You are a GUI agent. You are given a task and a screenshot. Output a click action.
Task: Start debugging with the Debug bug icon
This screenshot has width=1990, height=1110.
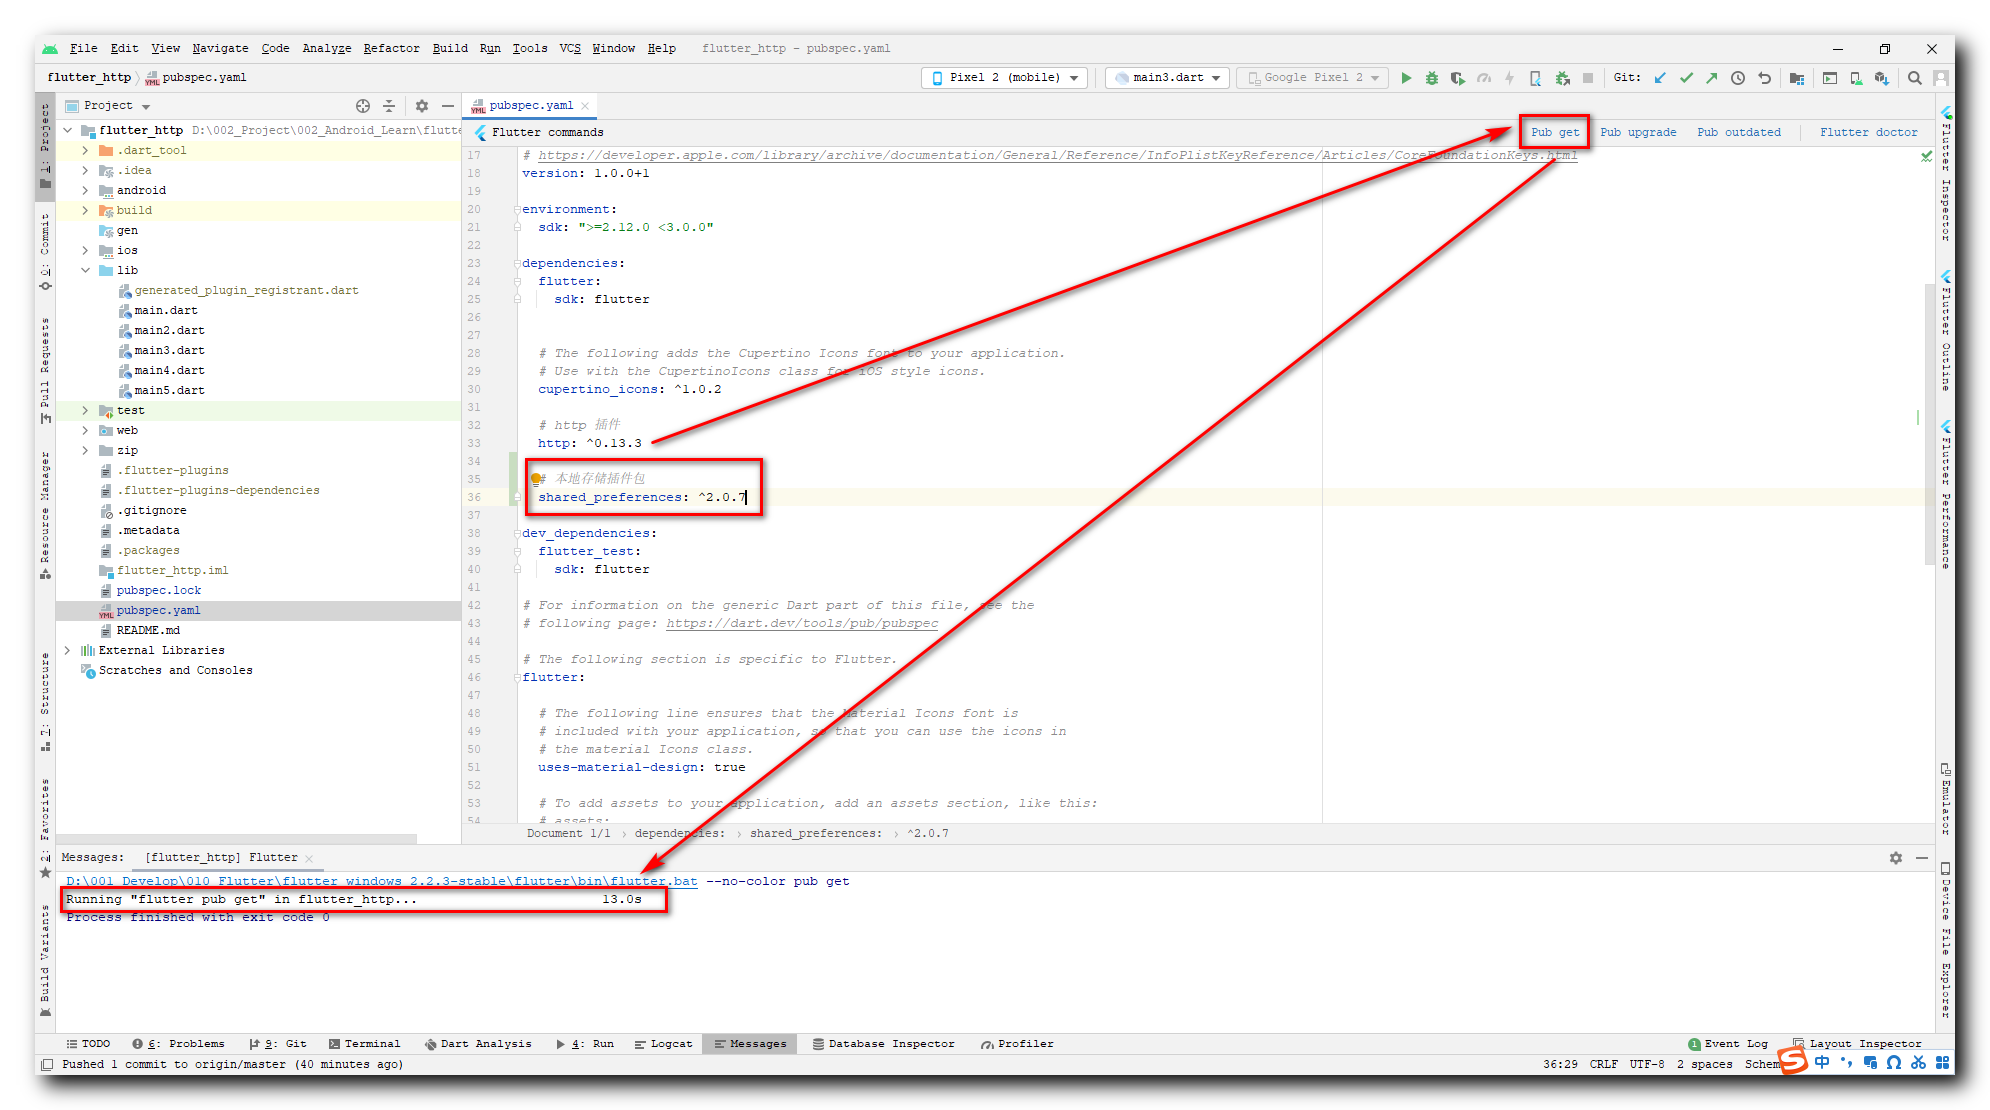1432,78
